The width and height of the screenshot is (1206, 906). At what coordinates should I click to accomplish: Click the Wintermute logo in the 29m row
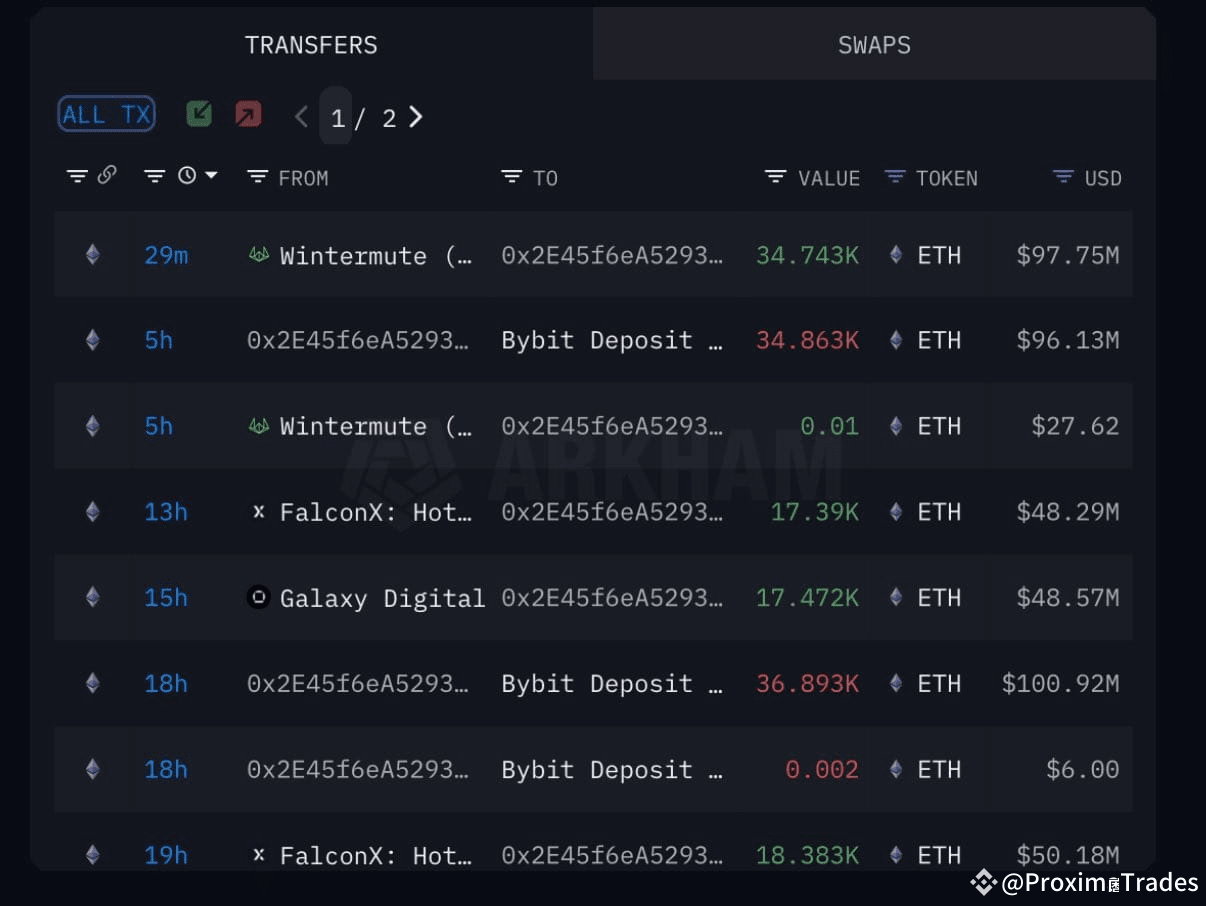[259, 255]
